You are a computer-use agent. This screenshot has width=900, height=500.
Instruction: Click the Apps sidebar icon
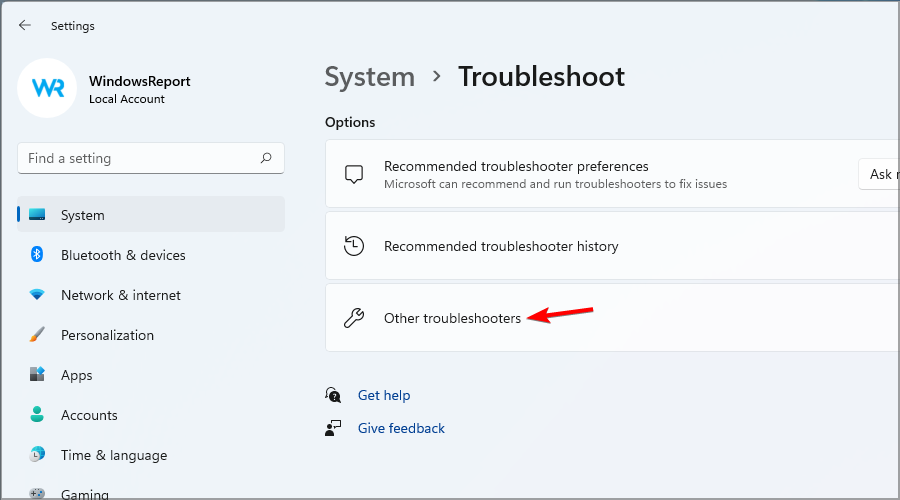coord(37,375)
